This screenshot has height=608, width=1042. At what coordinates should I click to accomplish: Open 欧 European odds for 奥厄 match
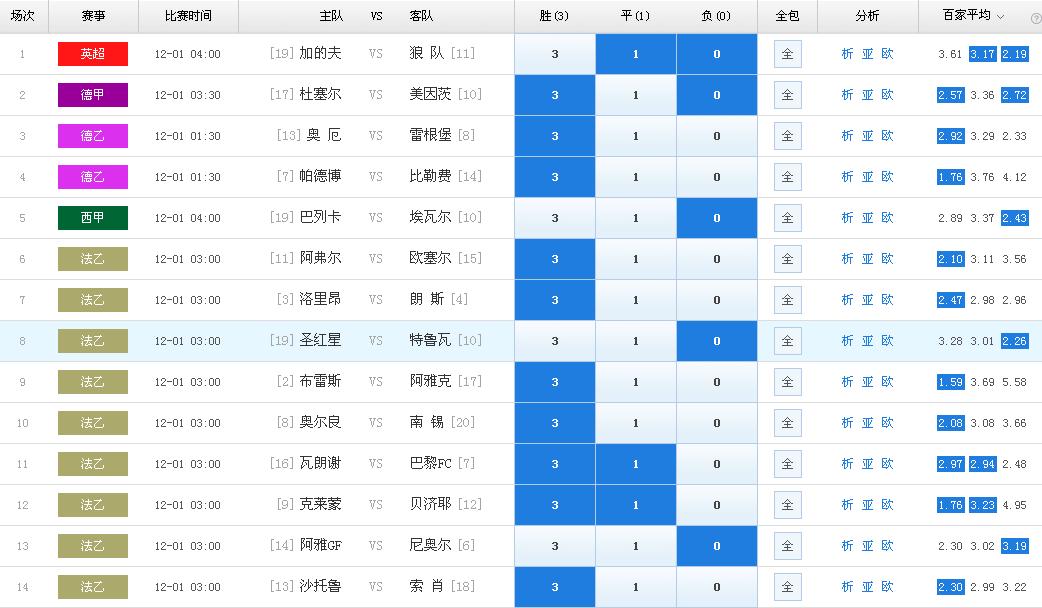coord(887,136)
